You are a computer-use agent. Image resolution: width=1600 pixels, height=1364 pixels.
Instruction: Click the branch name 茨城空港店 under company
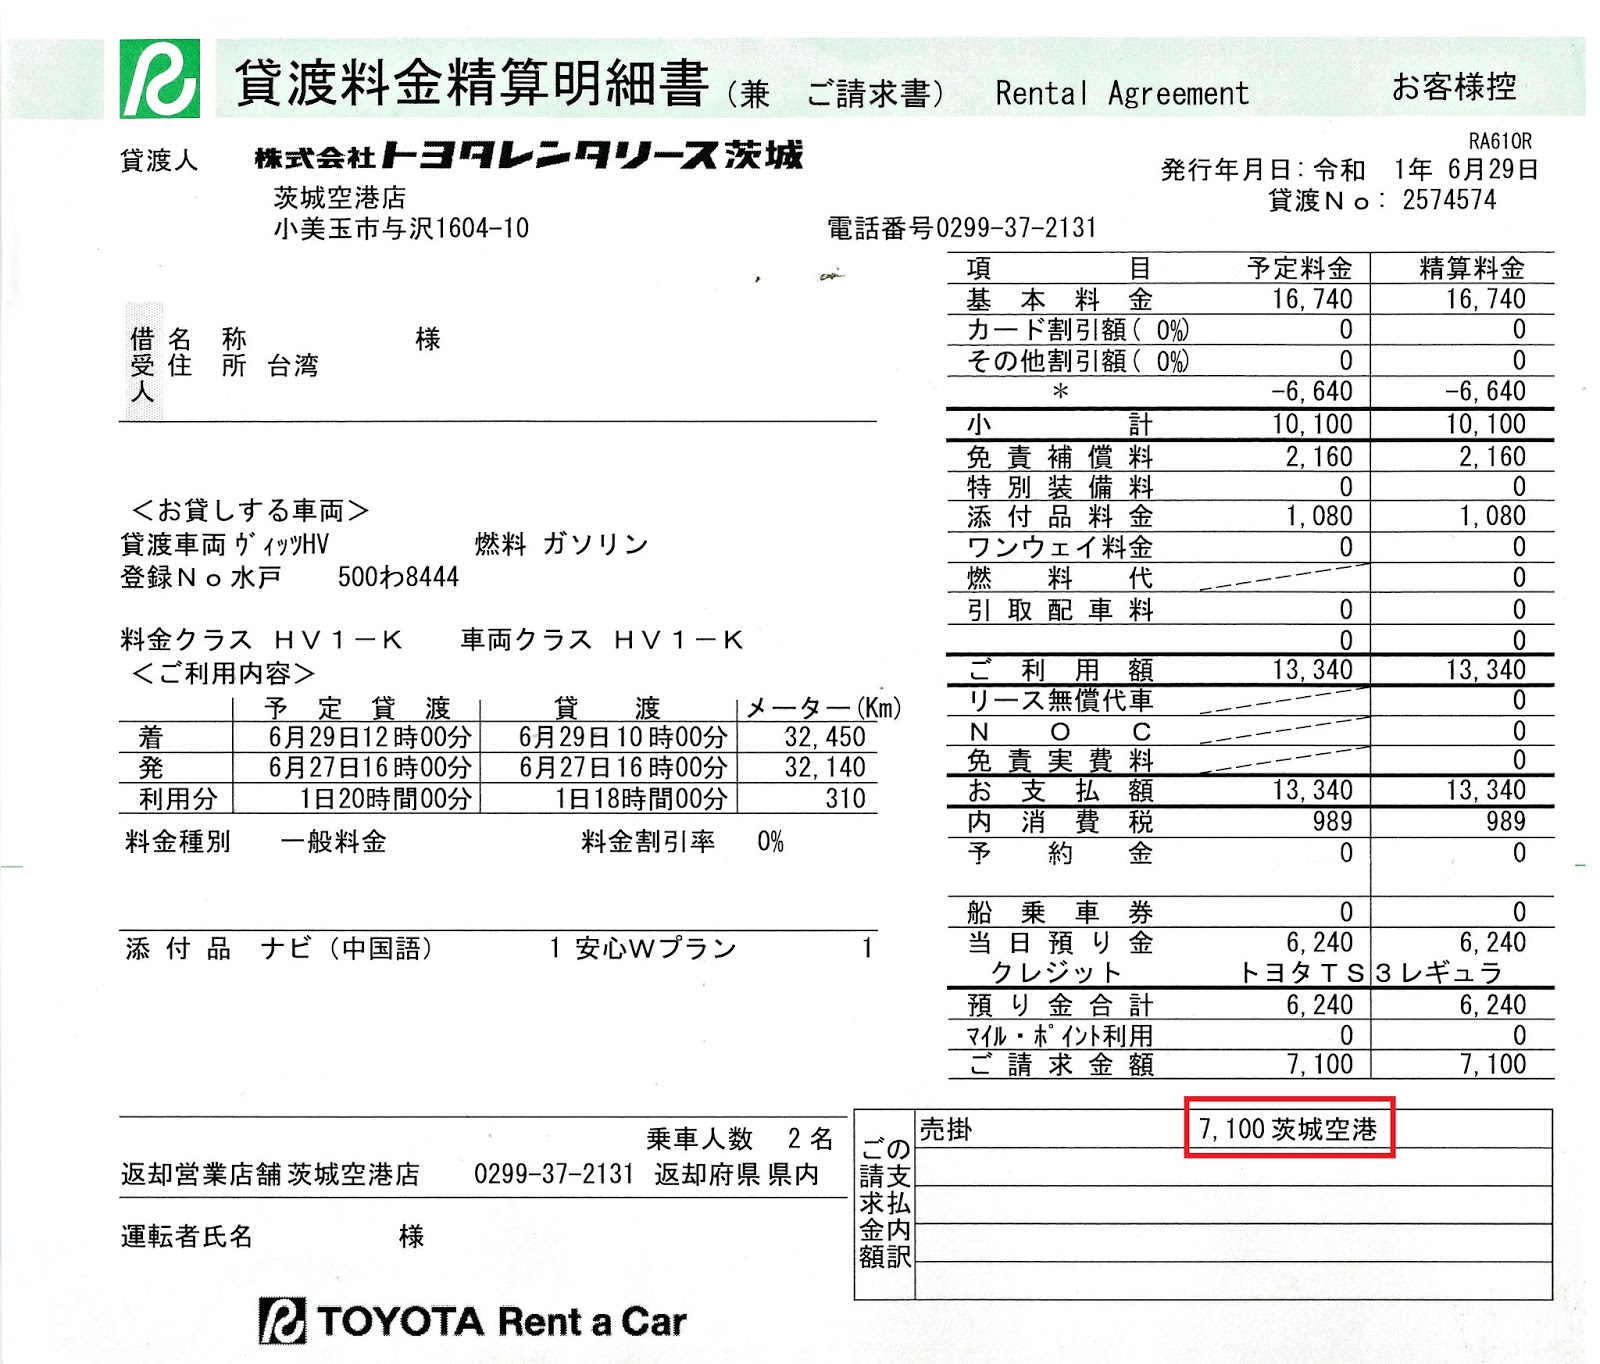pyautogui.click(x=340, y=197)
